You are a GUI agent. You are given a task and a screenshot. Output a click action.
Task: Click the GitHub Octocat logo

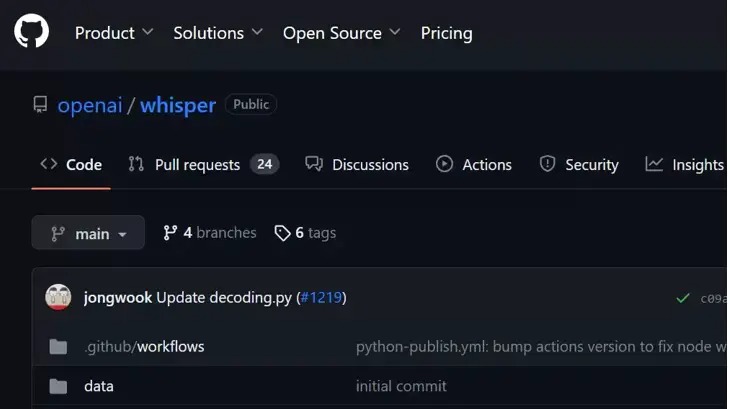pyautogui.click(x=31, y=31)
